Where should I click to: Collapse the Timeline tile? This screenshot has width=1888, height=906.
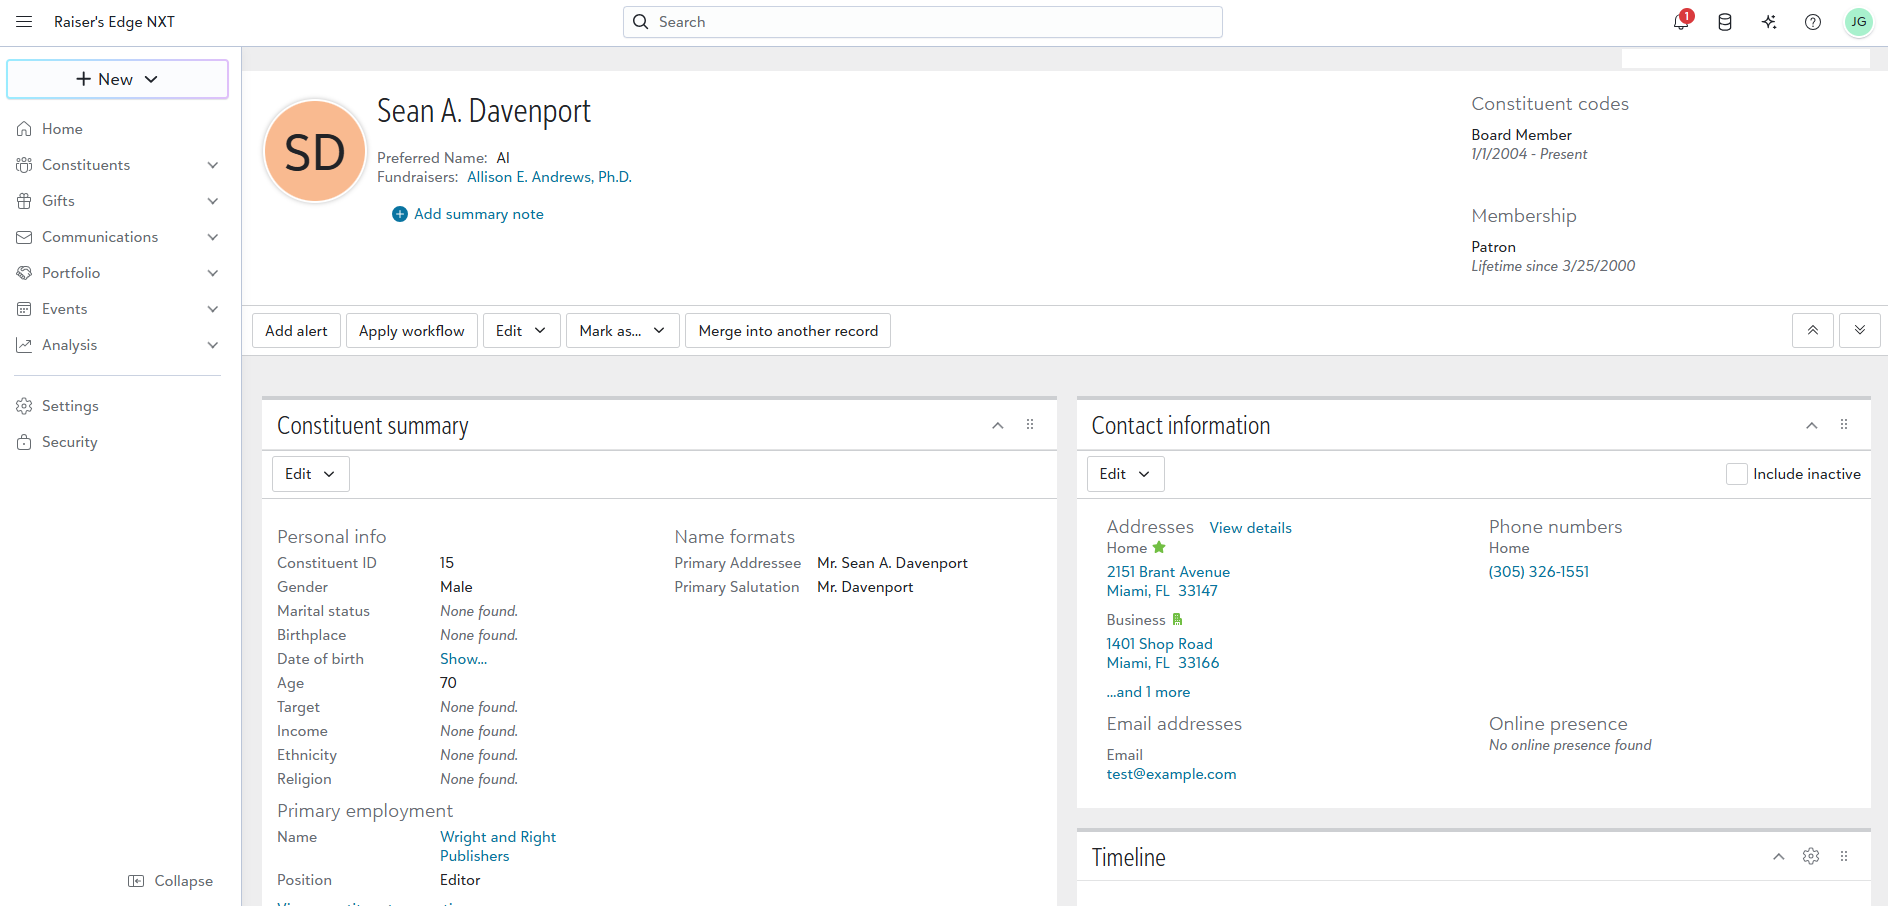click(x=1779, y=856)
